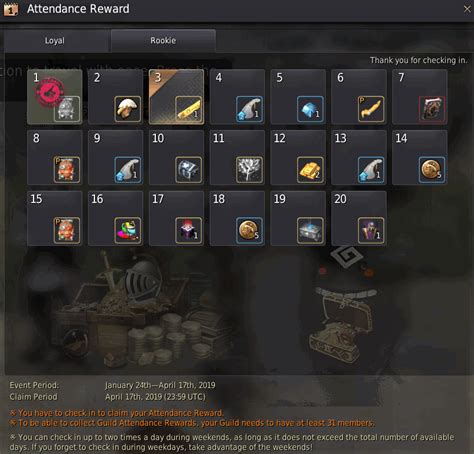Select the day 10 silver chest reward

click(188, 170)
